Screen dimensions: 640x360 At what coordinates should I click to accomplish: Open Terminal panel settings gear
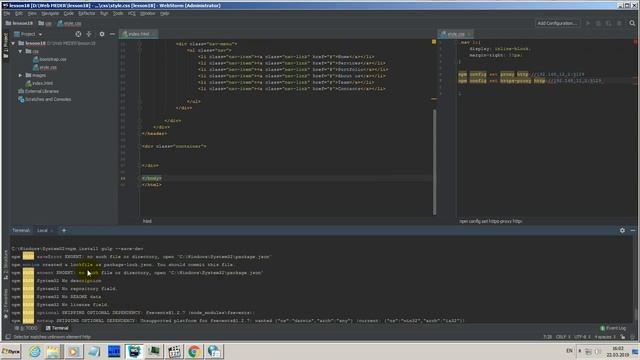click(622, 231)
